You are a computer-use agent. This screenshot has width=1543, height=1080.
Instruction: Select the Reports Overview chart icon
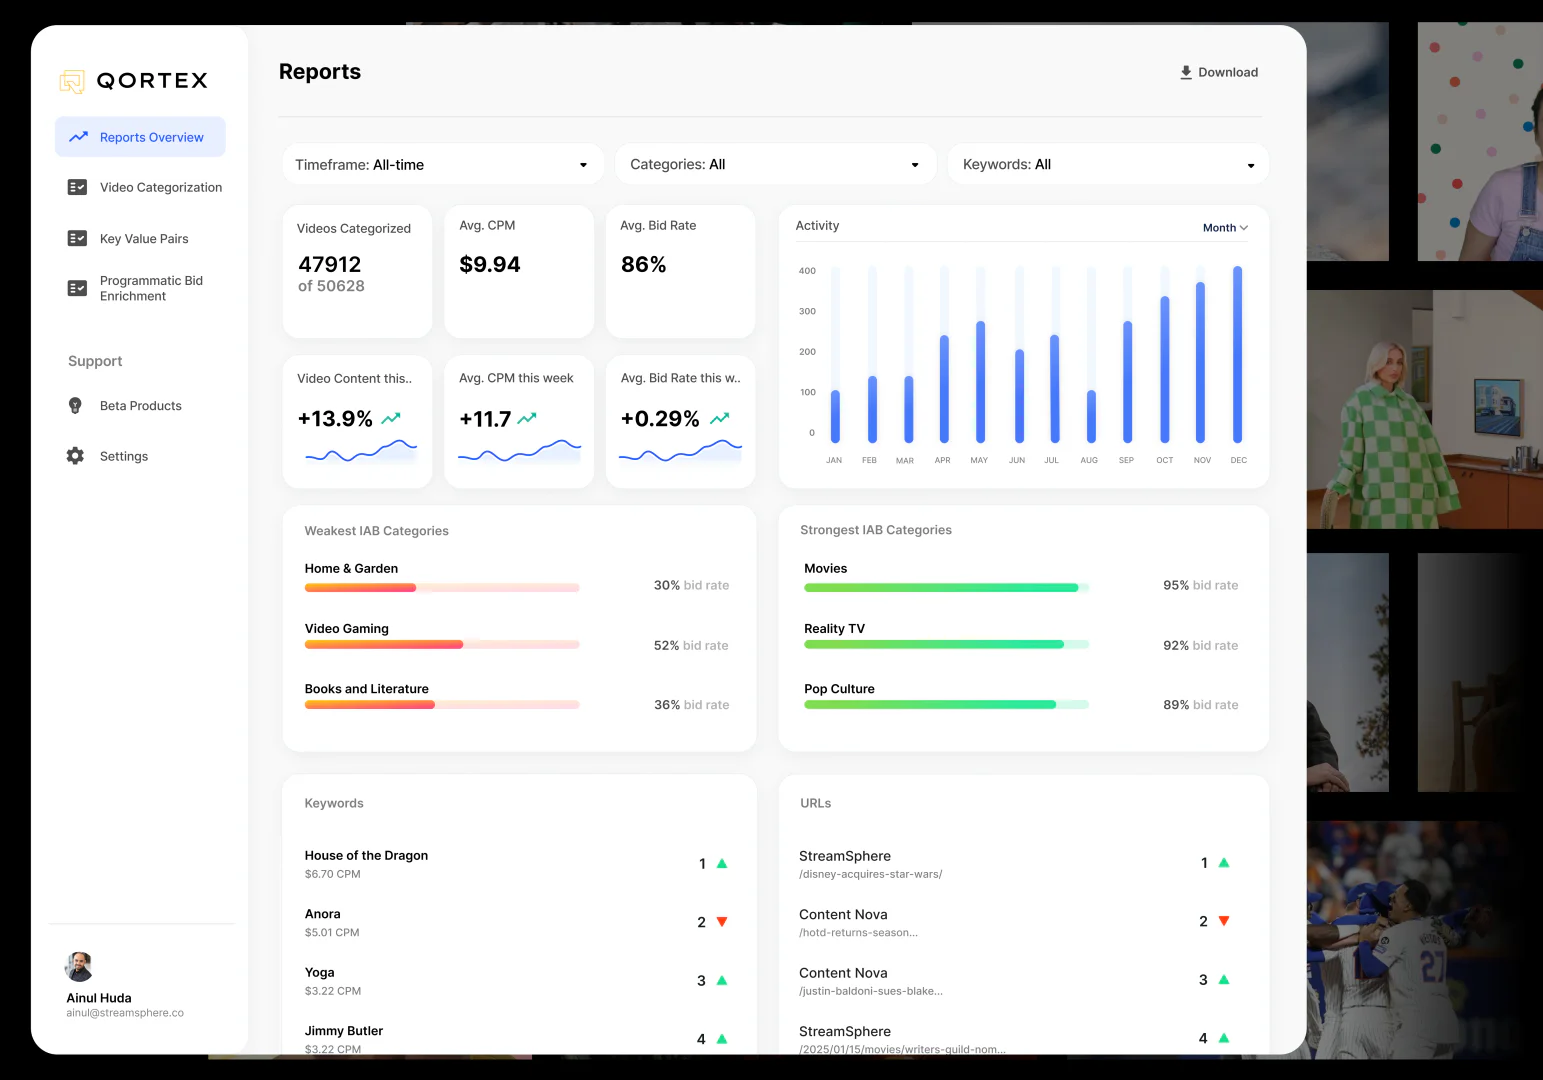coord(79,136)
